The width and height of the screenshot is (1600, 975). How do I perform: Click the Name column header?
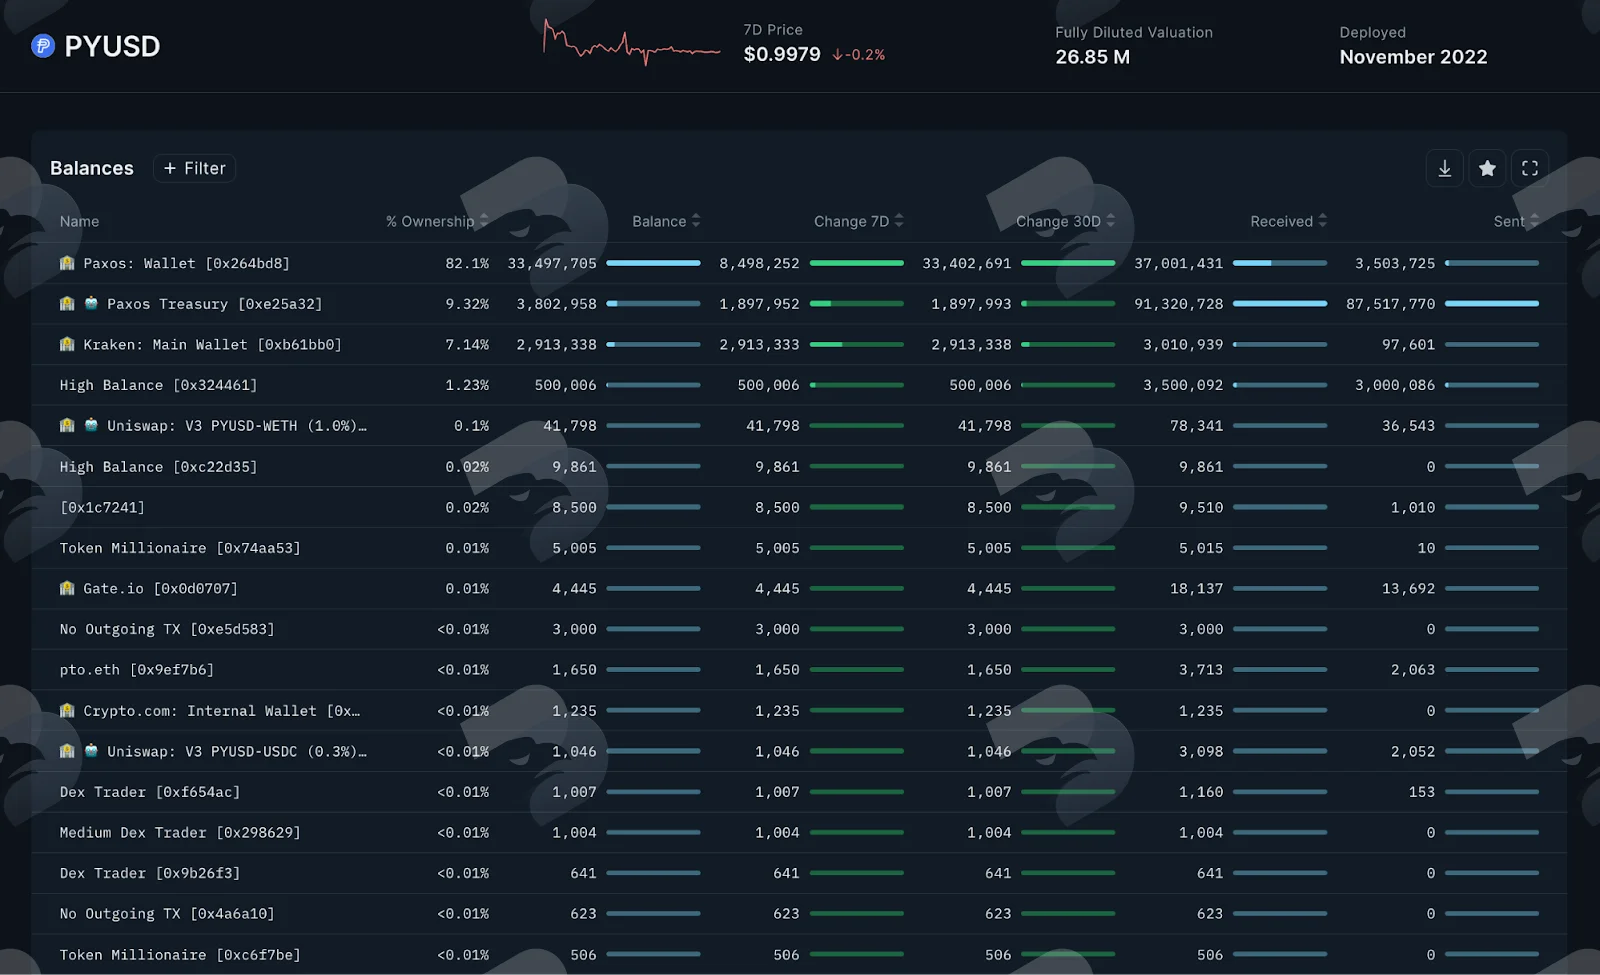tap(79, 221)
